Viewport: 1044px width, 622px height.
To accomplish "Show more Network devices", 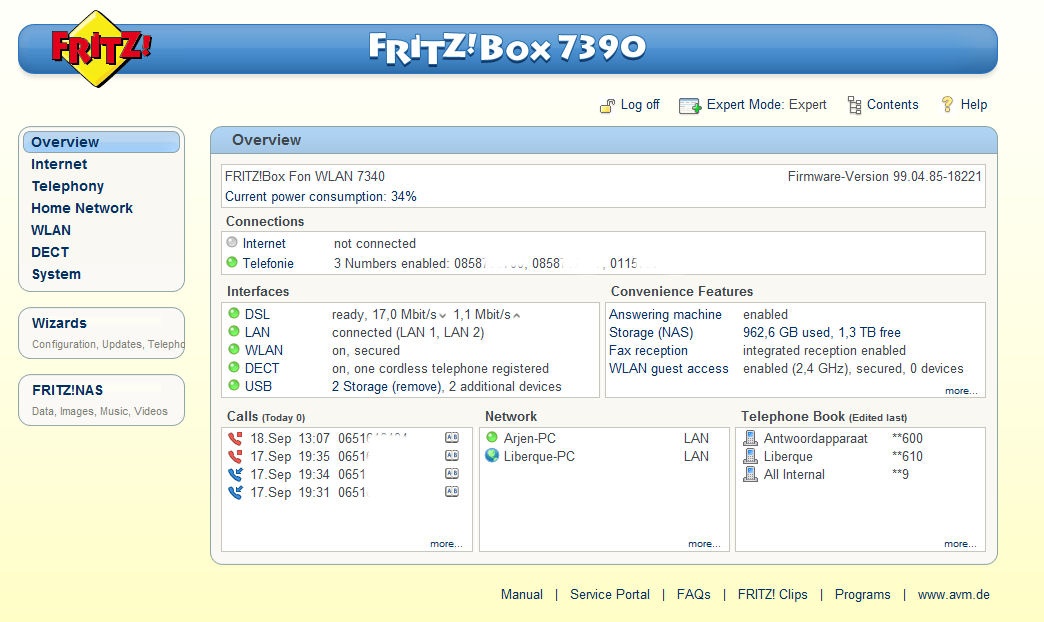I will point(704,544).
